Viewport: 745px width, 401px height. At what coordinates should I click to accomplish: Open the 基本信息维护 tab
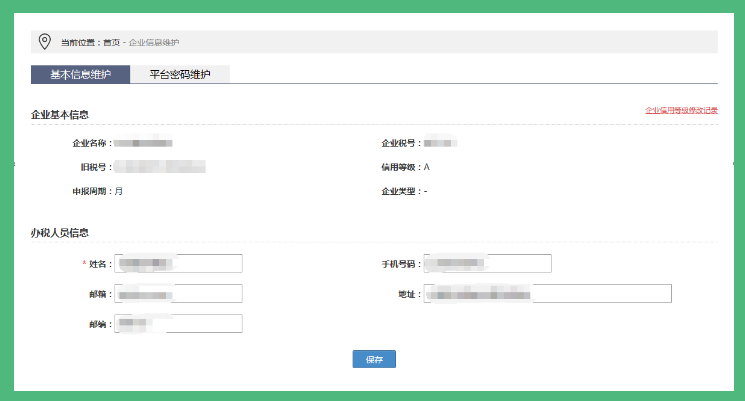80,75
